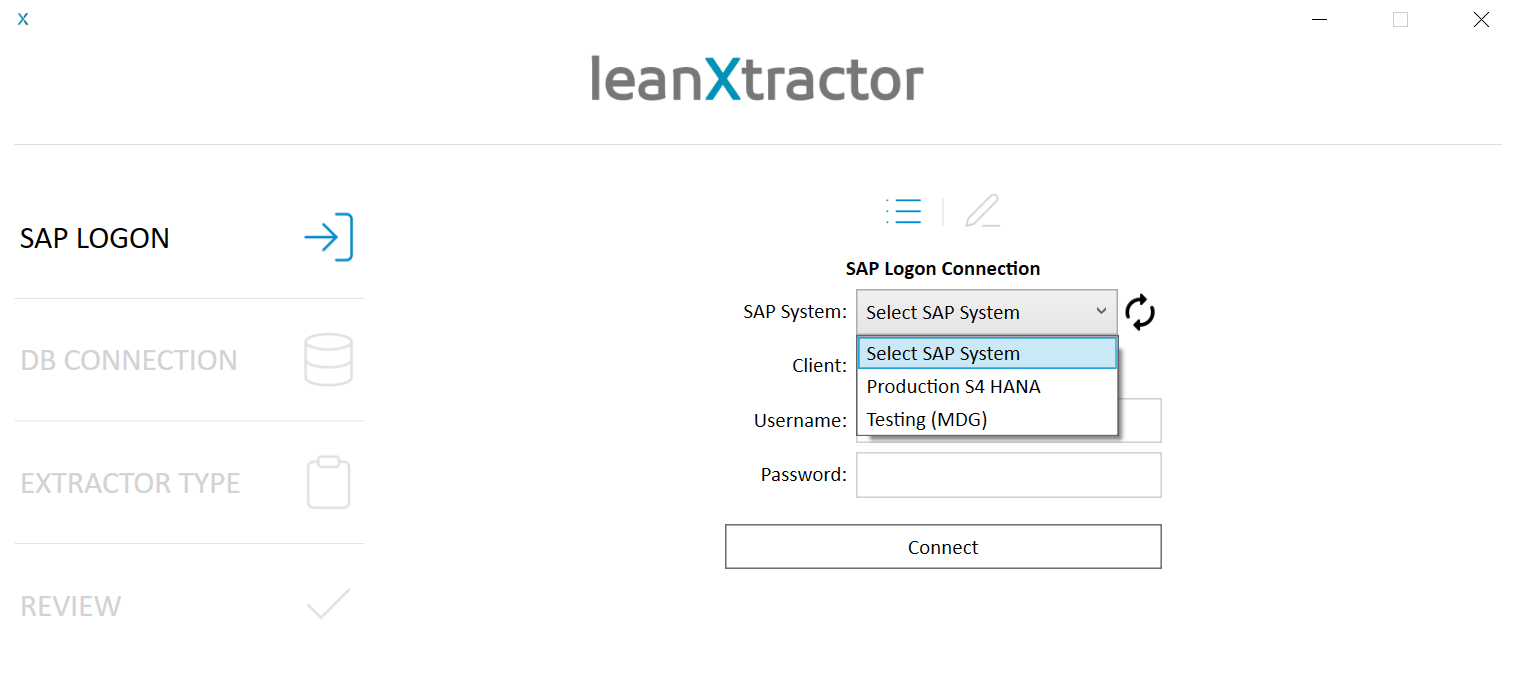Minimize the leanXtractor window
Screen dimensions: 1515x694
[x=1321, y=20]
